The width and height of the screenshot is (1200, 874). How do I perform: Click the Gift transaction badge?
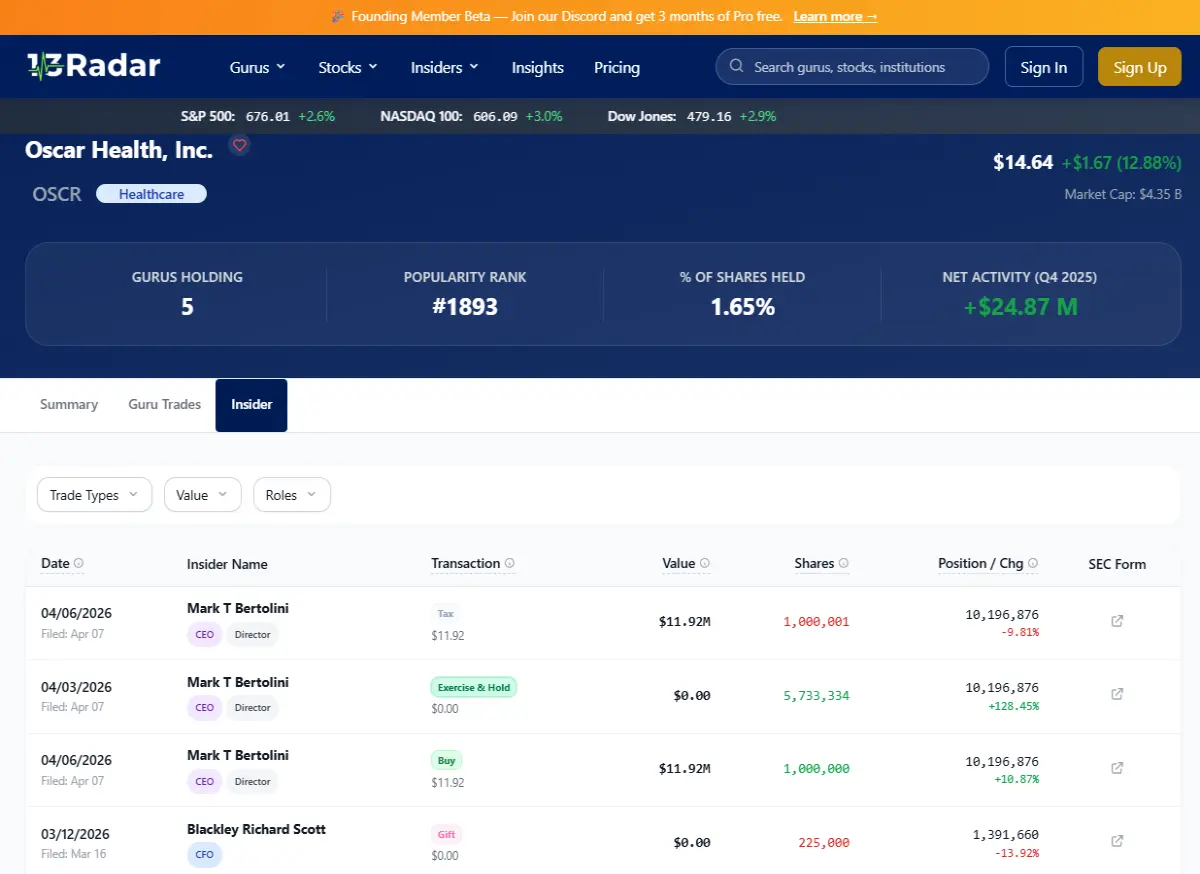(446, 834)
